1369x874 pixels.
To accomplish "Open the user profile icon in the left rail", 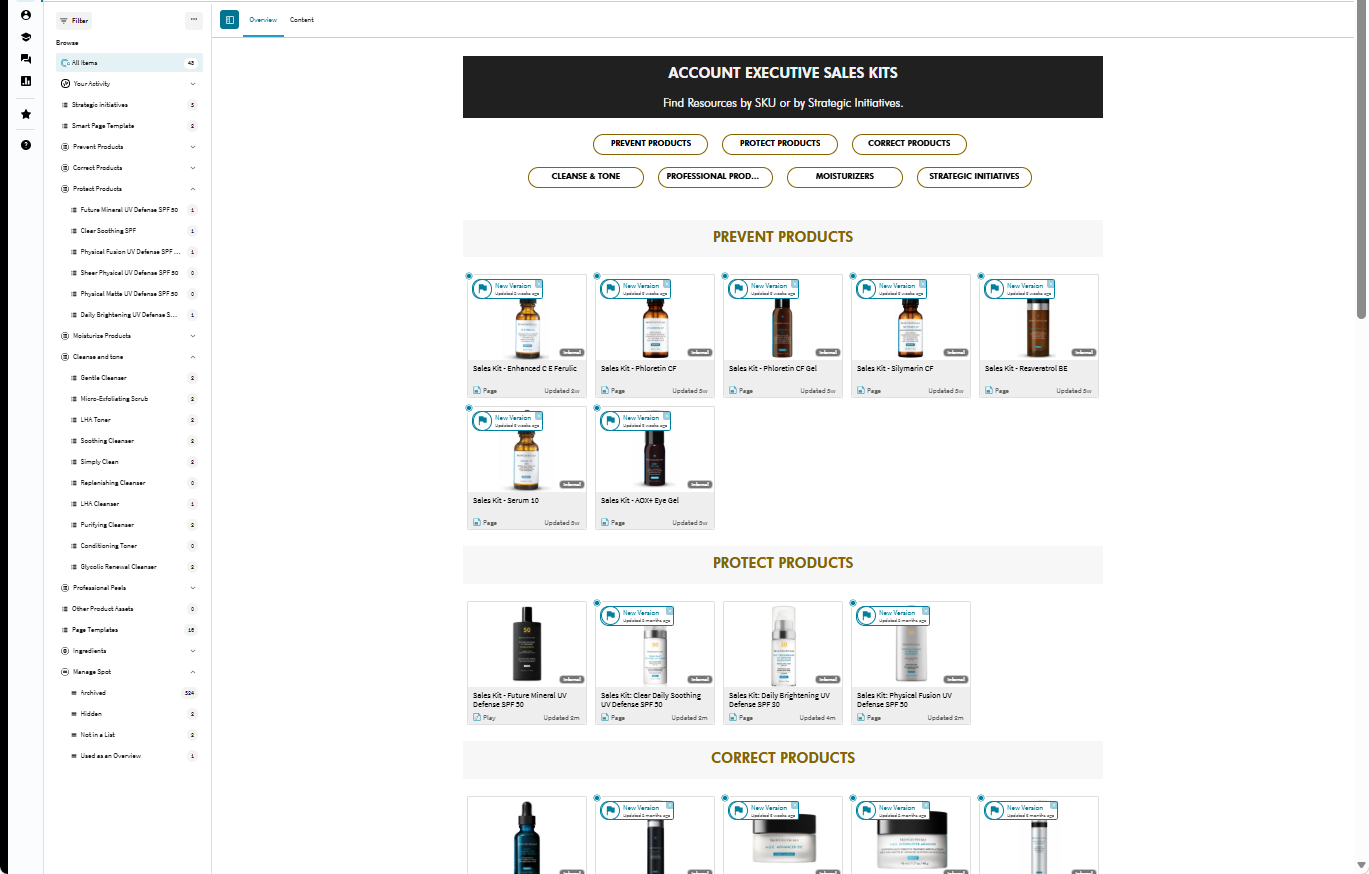I will pyautogui.click(x=26, y=16).
